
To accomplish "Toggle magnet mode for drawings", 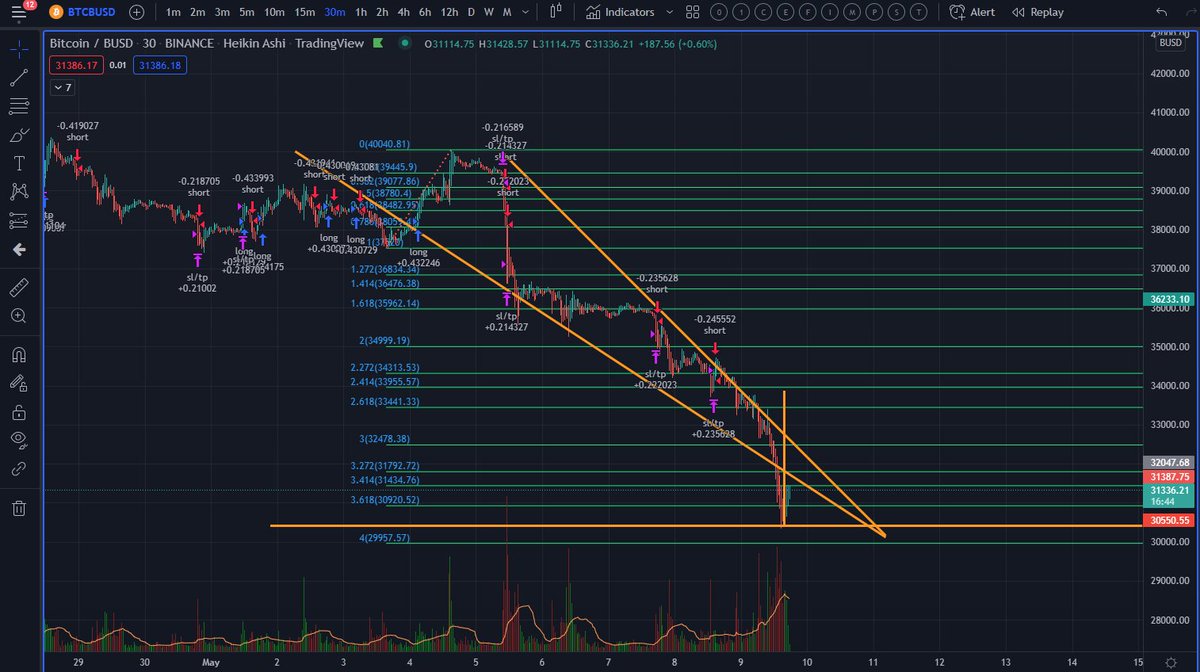I will tap(19, 353).
